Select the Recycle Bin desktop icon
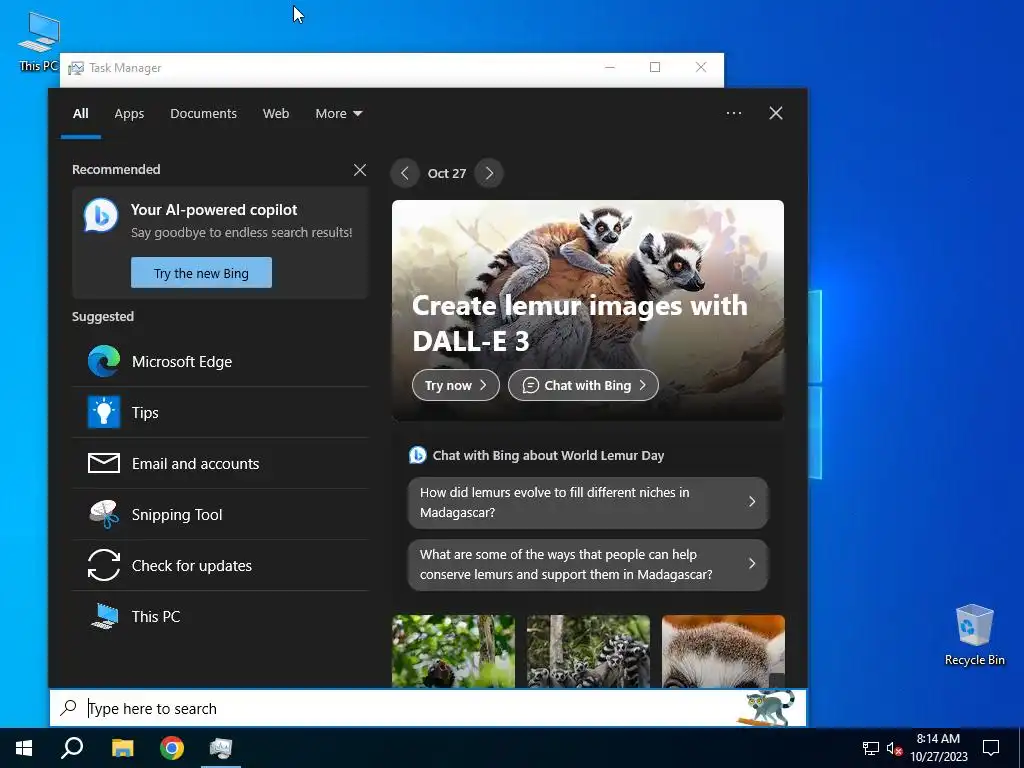The height and width of the screenshot is (768, 1024). click(x=974, y=635)
